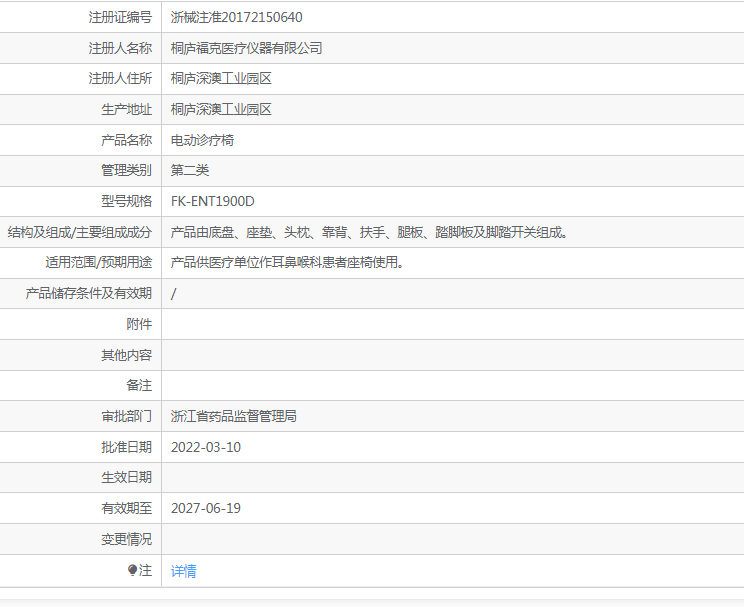744x607 pixels.
Task: Click 桐庐深澳工业园区 in the 生产地址 row
Action: [221, 110]
